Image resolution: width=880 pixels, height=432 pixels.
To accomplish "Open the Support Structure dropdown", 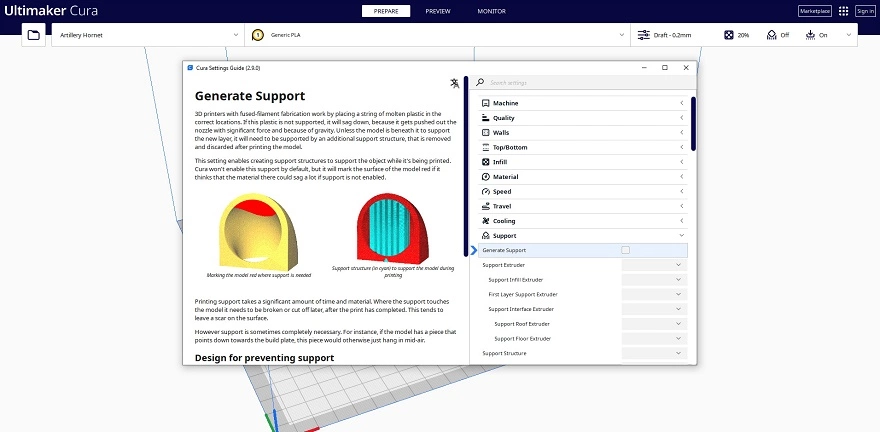I will click(654, 353).
